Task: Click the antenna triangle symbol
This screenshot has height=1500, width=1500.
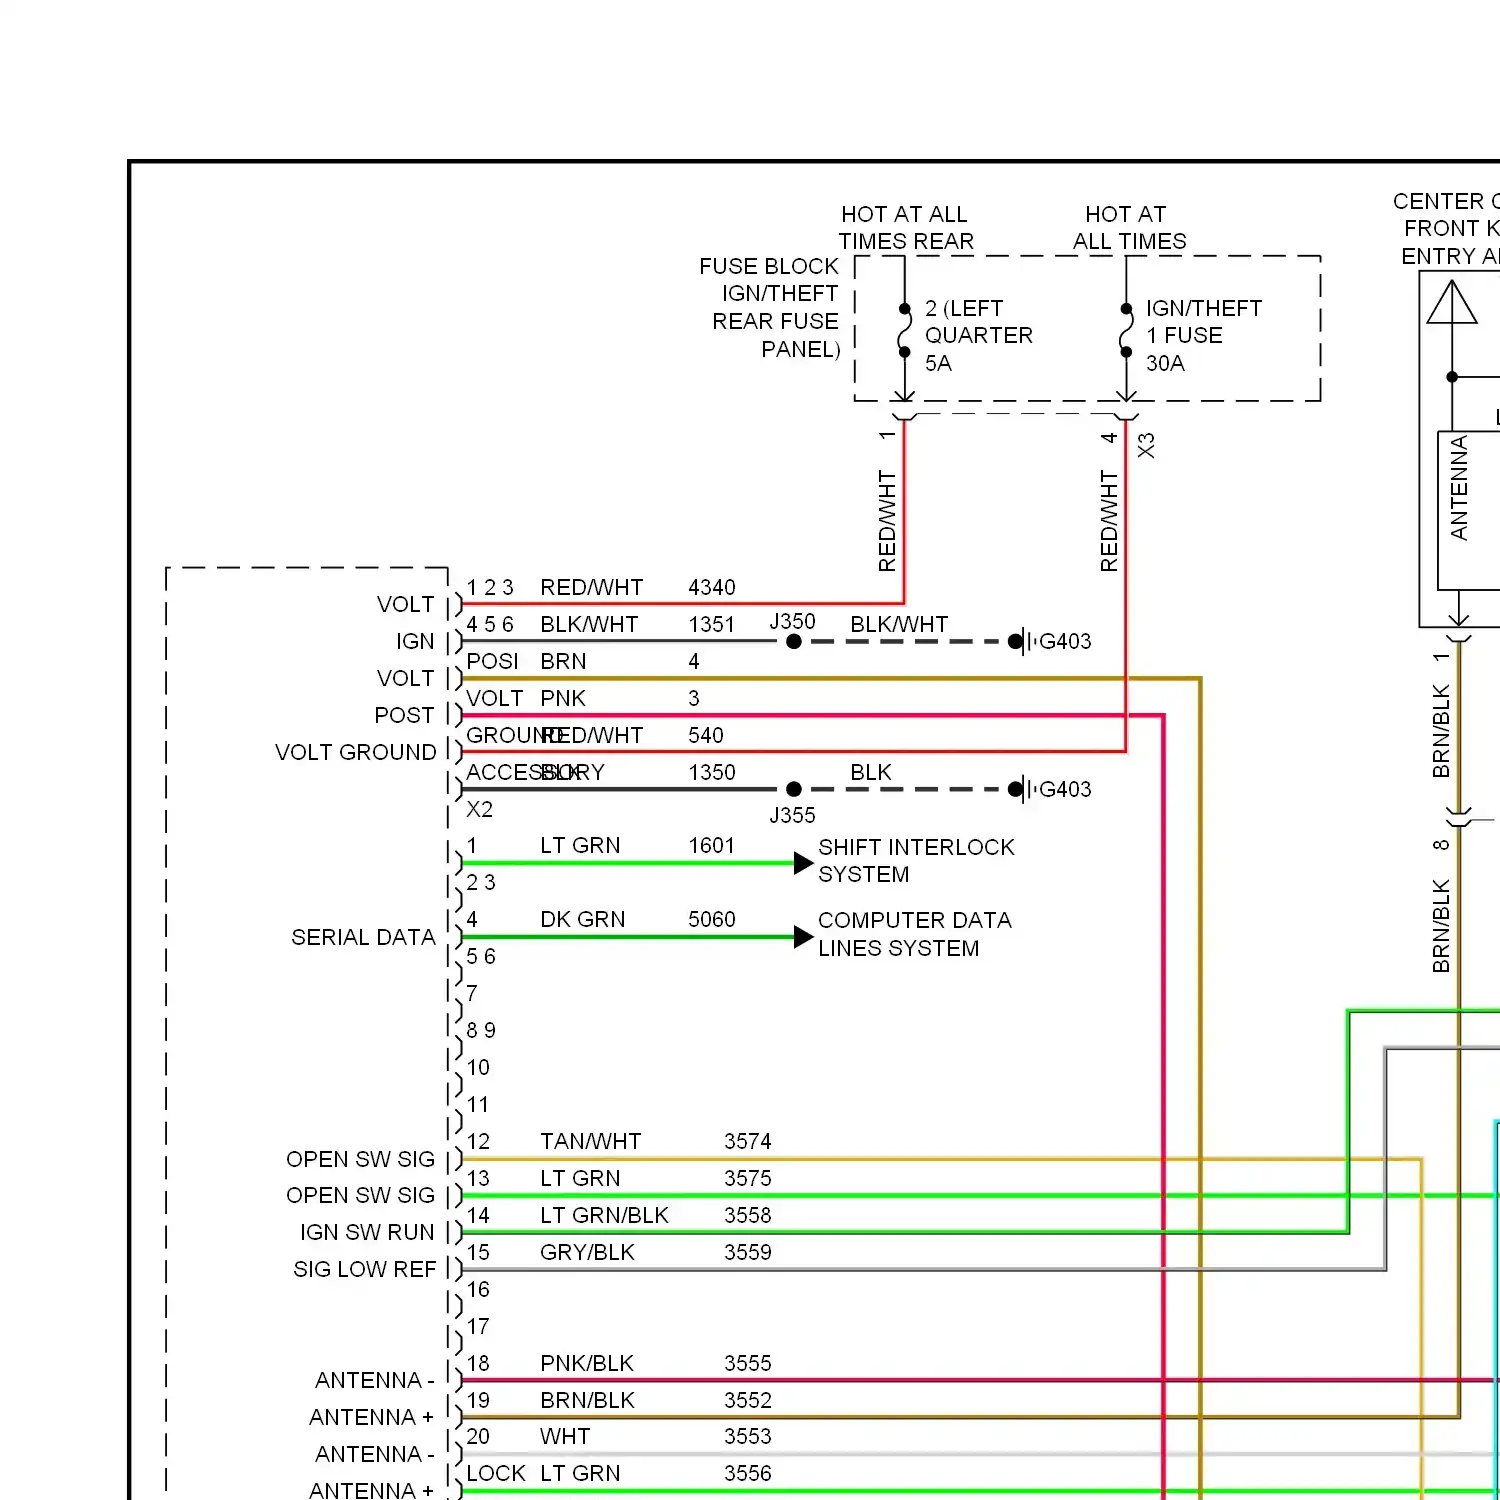Action: point(1452,302)
